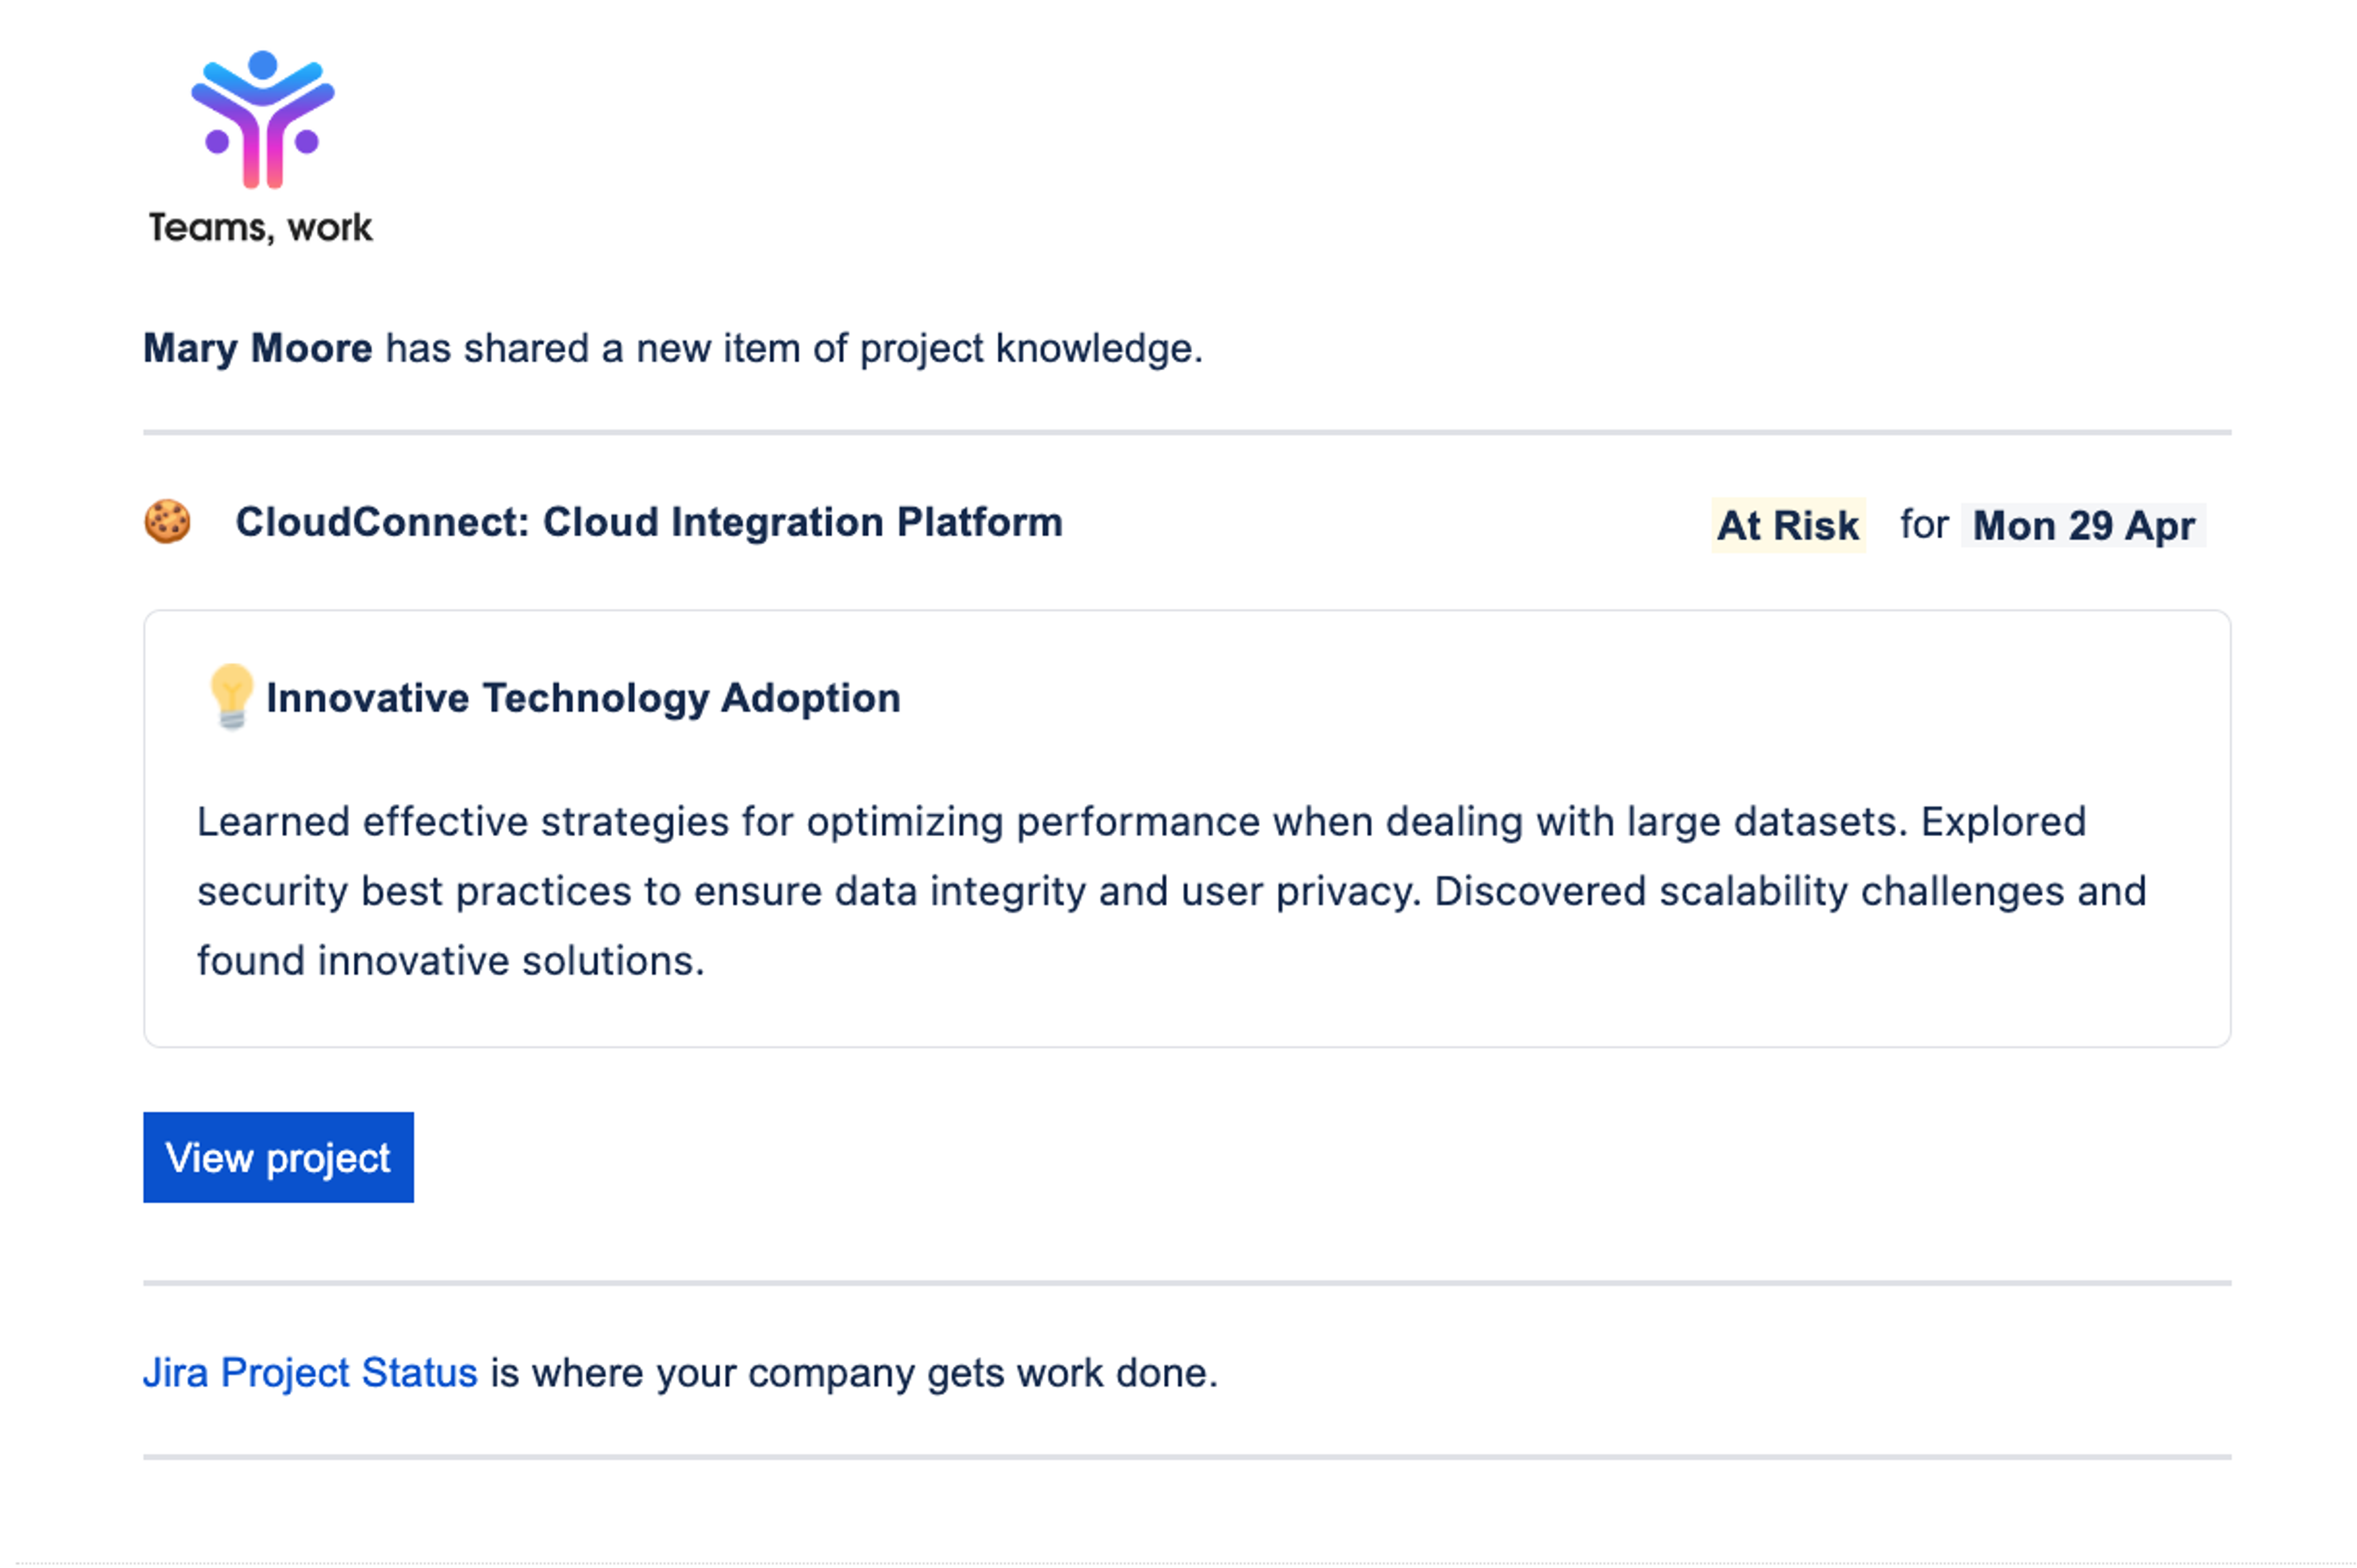Image resolution: width=2357 pixels, height=1568 pixels.
Task: Click the cookie project emoji icon
Action: point(167,522)
